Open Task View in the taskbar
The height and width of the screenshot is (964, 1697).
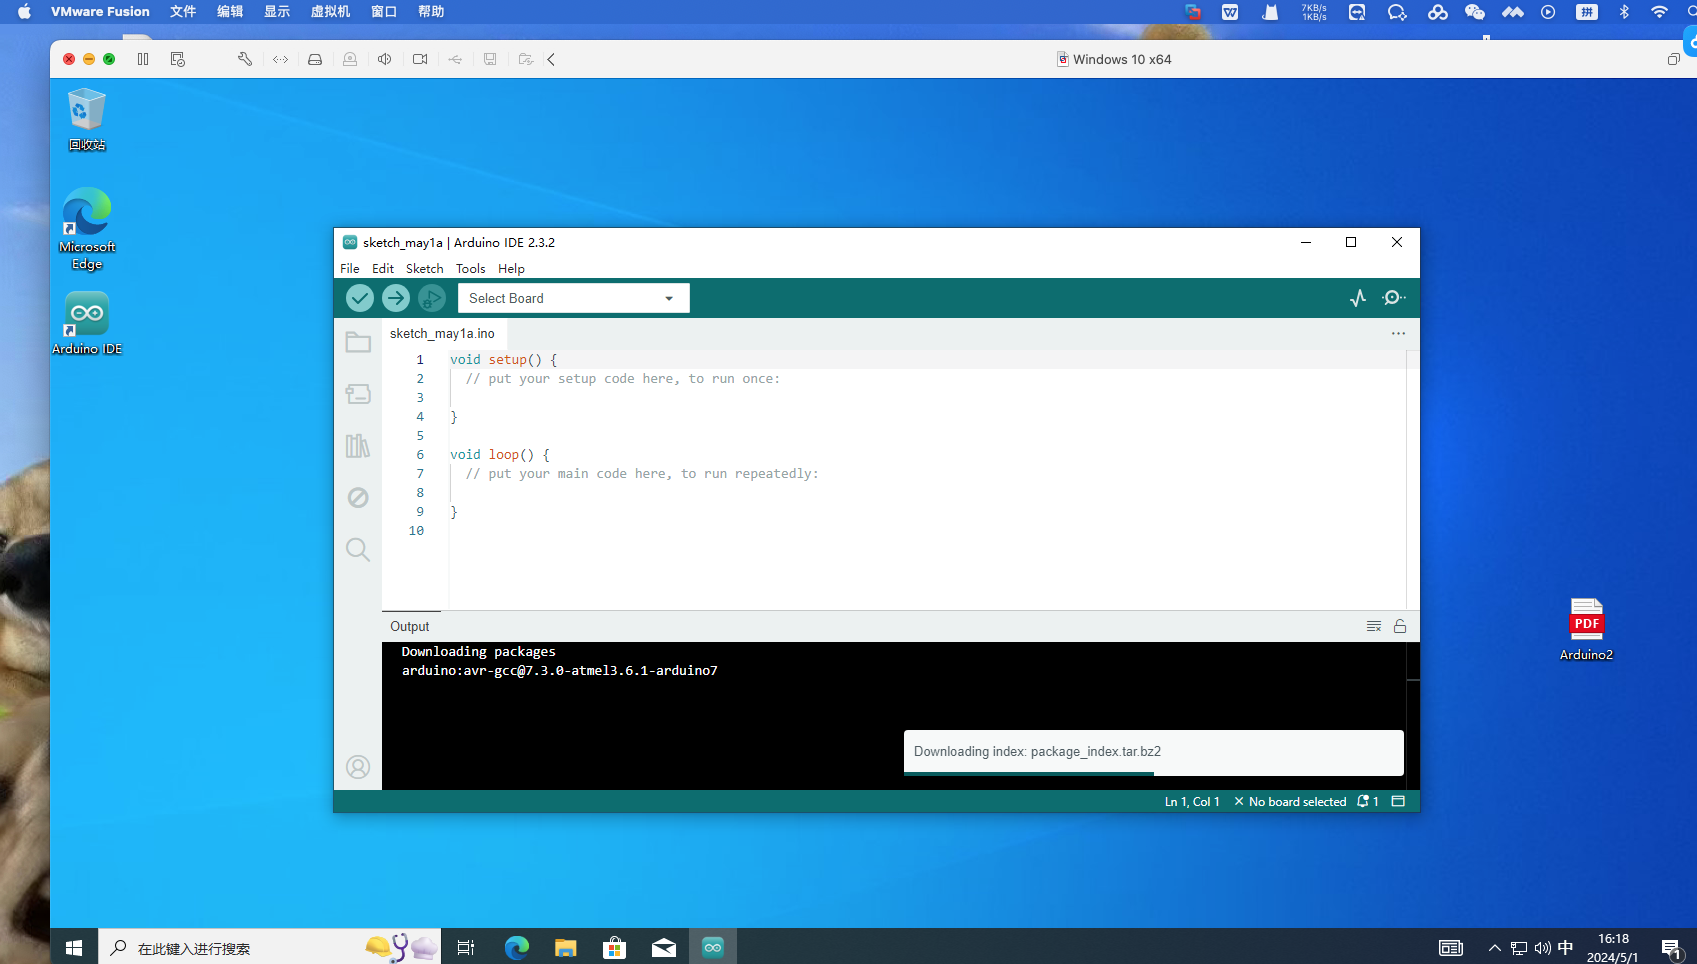click(x=466, y=948)
